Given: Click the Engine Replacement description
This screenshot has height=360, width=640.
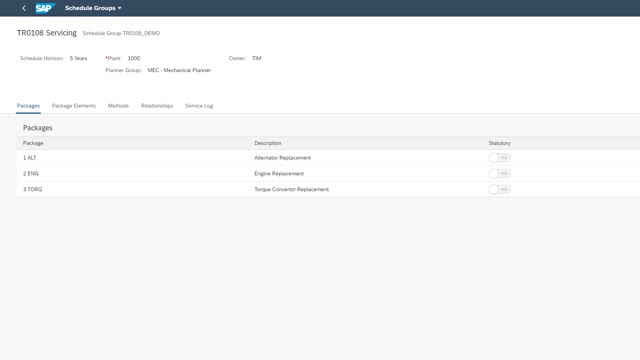Looking at the screenshot, I should 279,173.
